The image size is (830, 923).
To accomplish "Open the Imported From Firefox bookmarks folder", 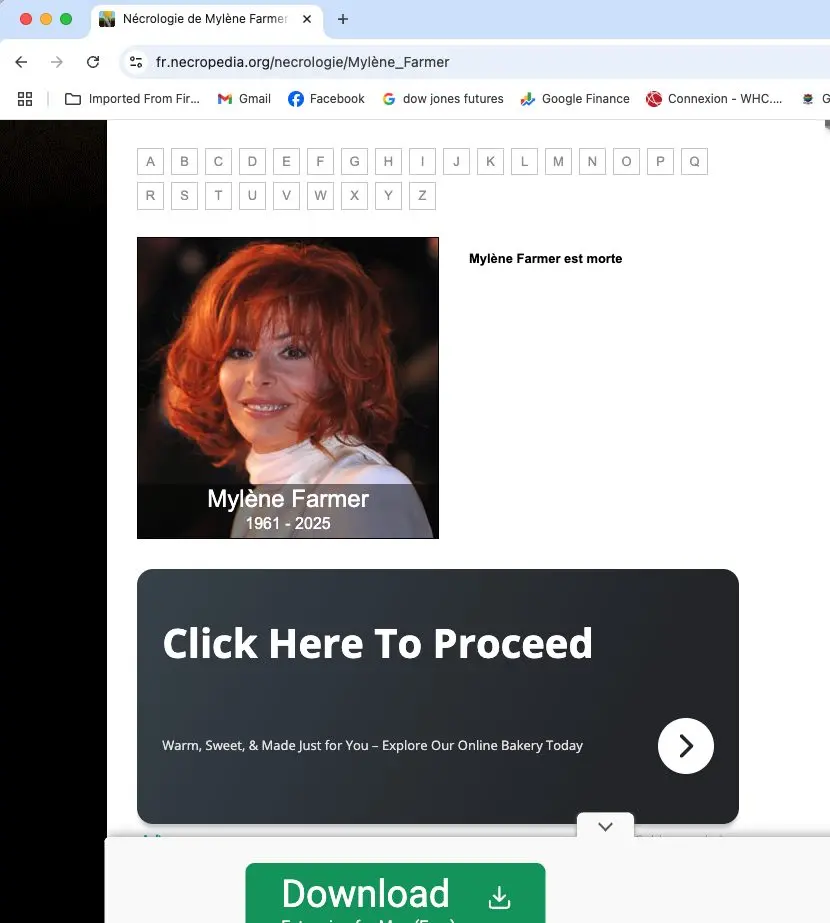I will [x=132, y=99].
